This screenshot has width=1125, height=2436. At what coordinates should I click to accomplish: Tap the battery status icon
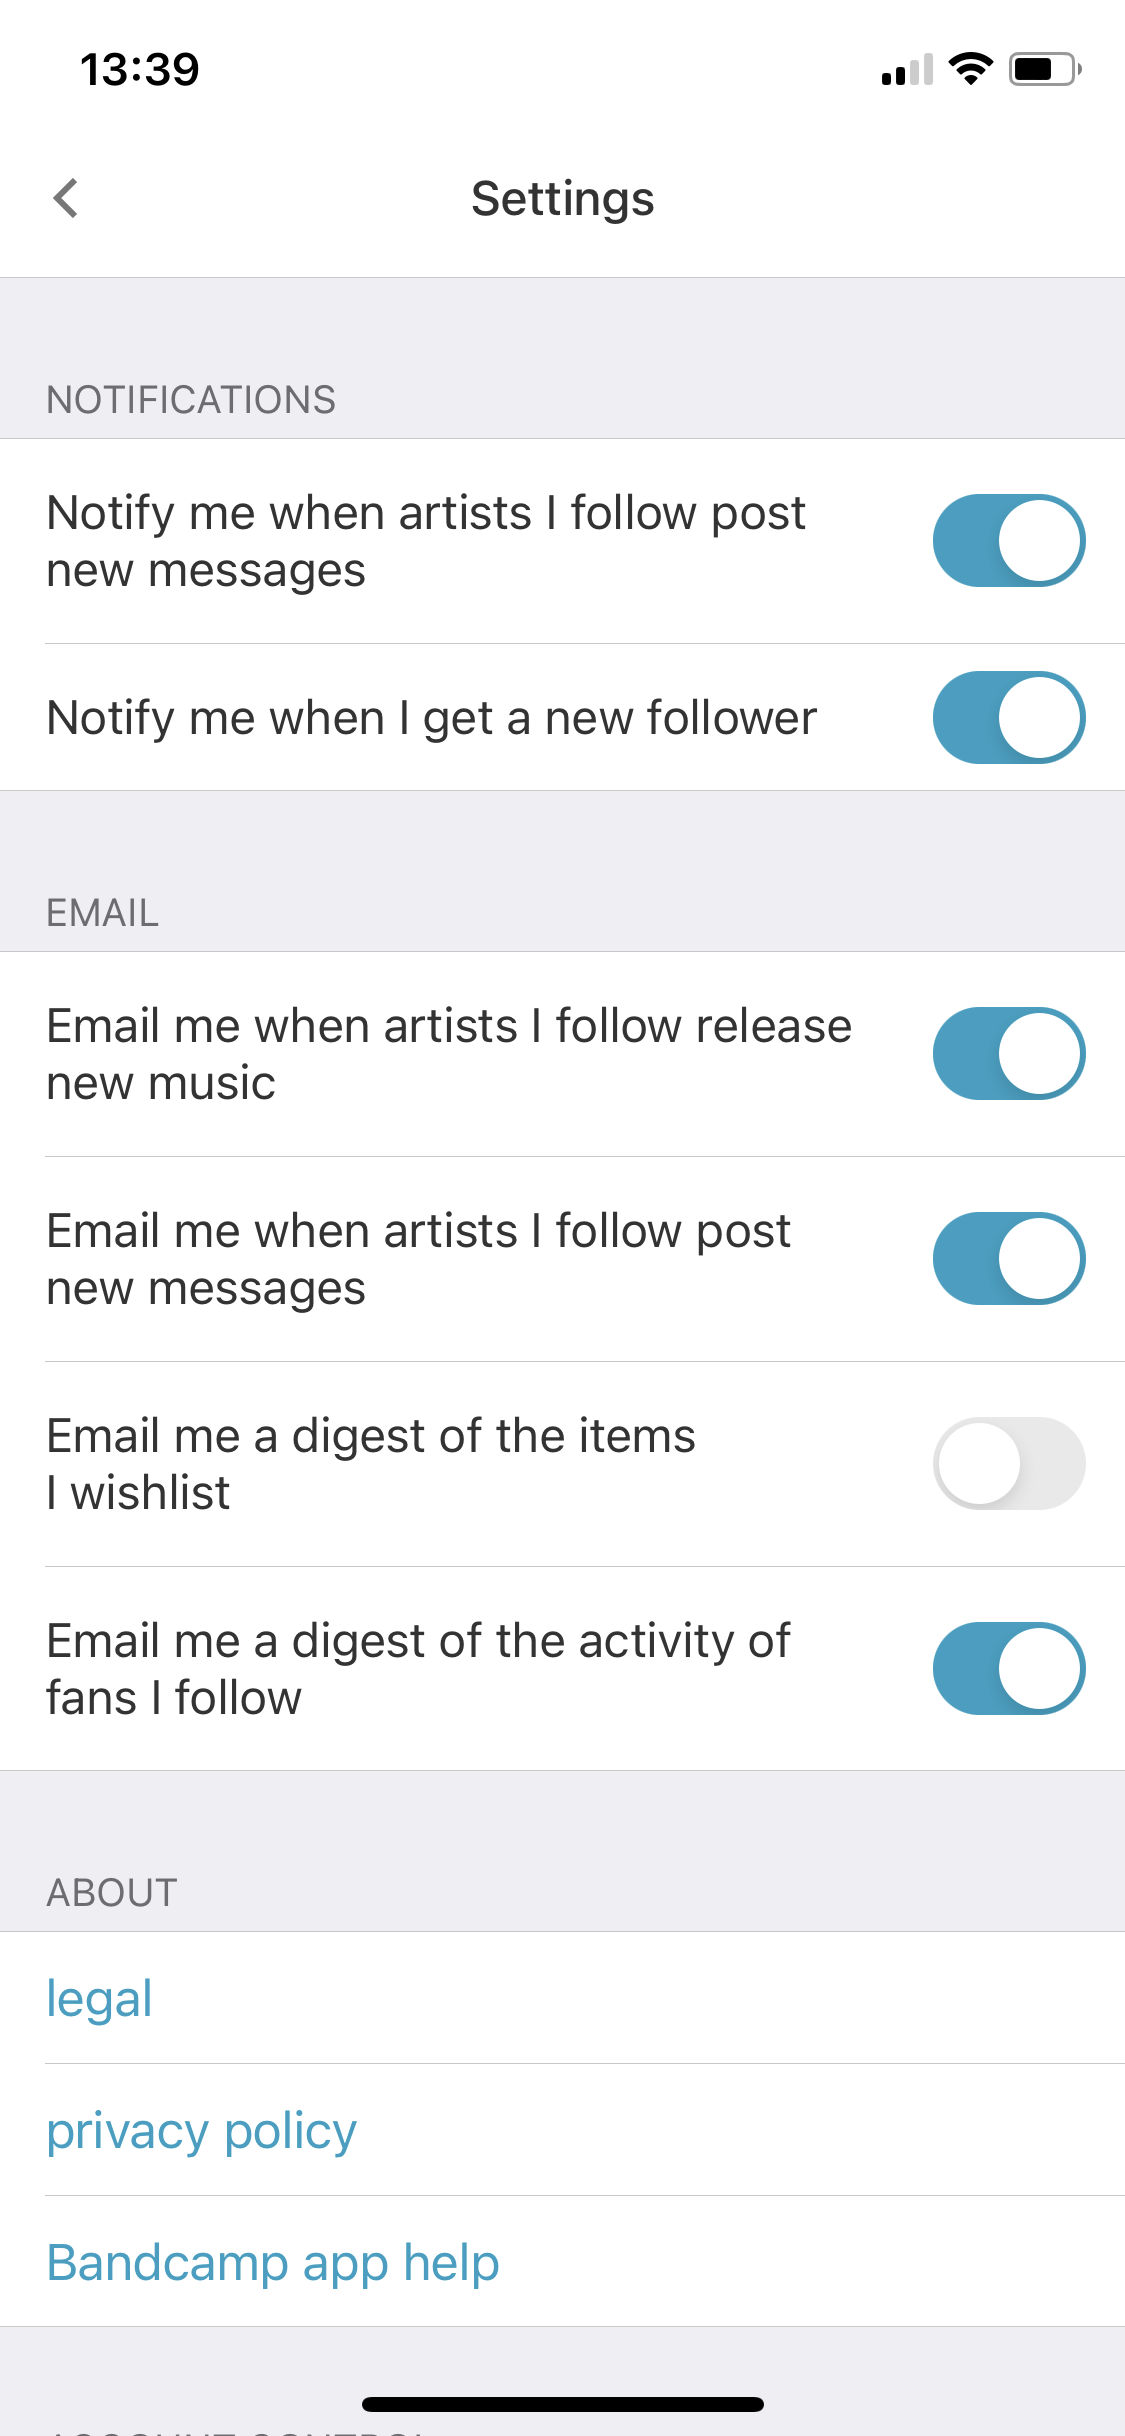click(x=1044, y=69)
